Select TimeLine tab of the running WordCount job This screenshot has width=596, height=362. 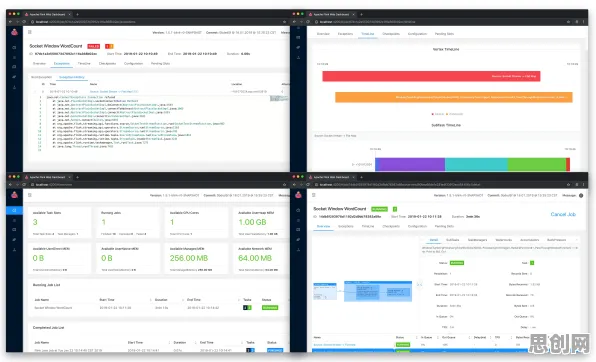(x=368, y=226)
